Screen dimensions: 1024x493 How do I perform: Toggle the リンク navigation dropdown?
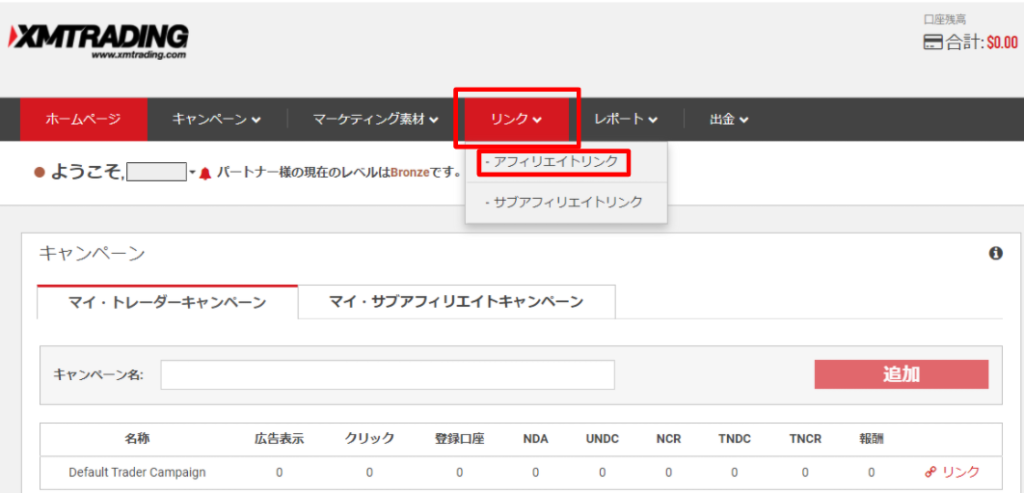[x=517, y=119]
